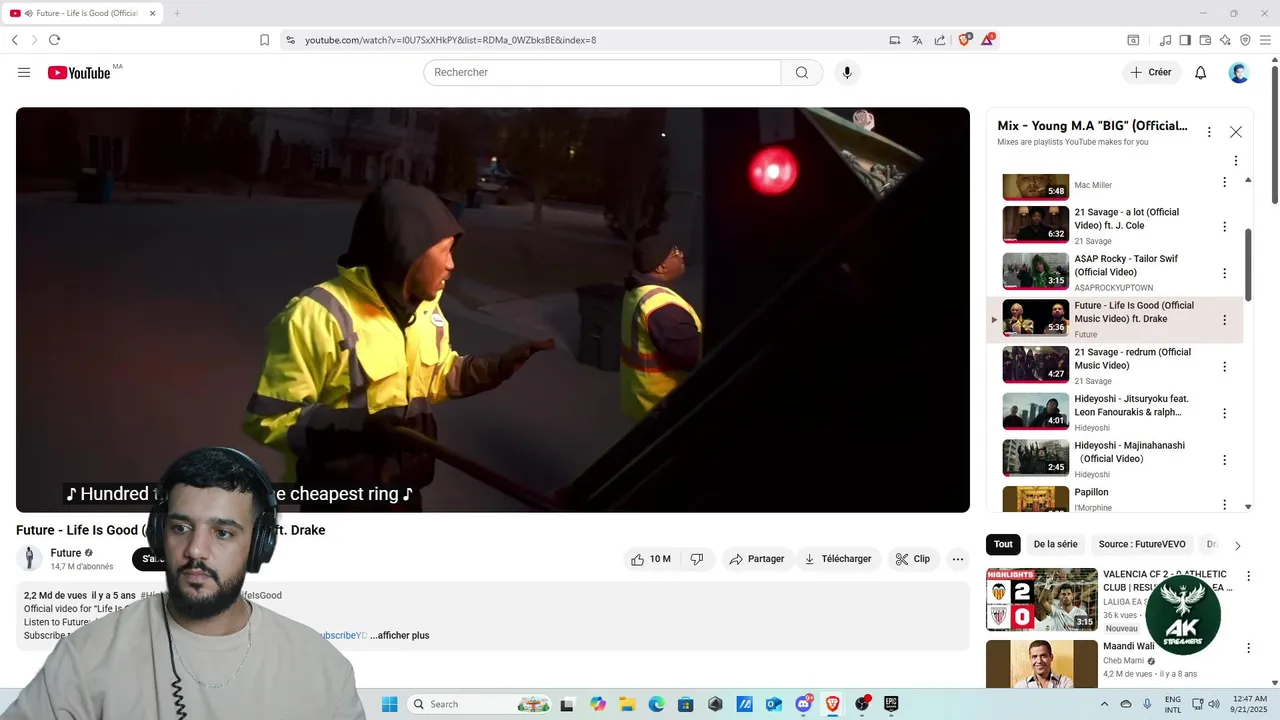Screen dimensions: 1280x720
Task: Like the video (10 M)
Action: (x=650, y=559)
